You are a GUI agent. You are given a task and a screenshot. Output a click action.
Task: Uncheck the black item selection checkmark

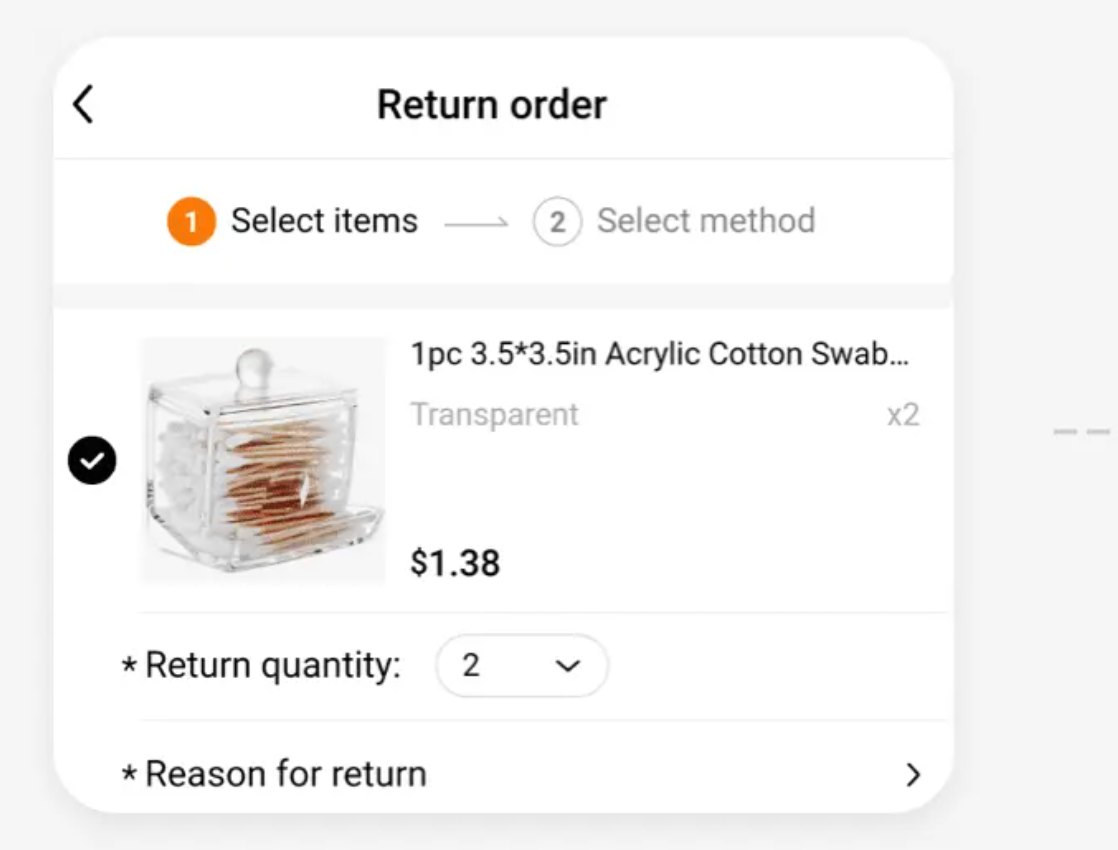tap(92, 460)
